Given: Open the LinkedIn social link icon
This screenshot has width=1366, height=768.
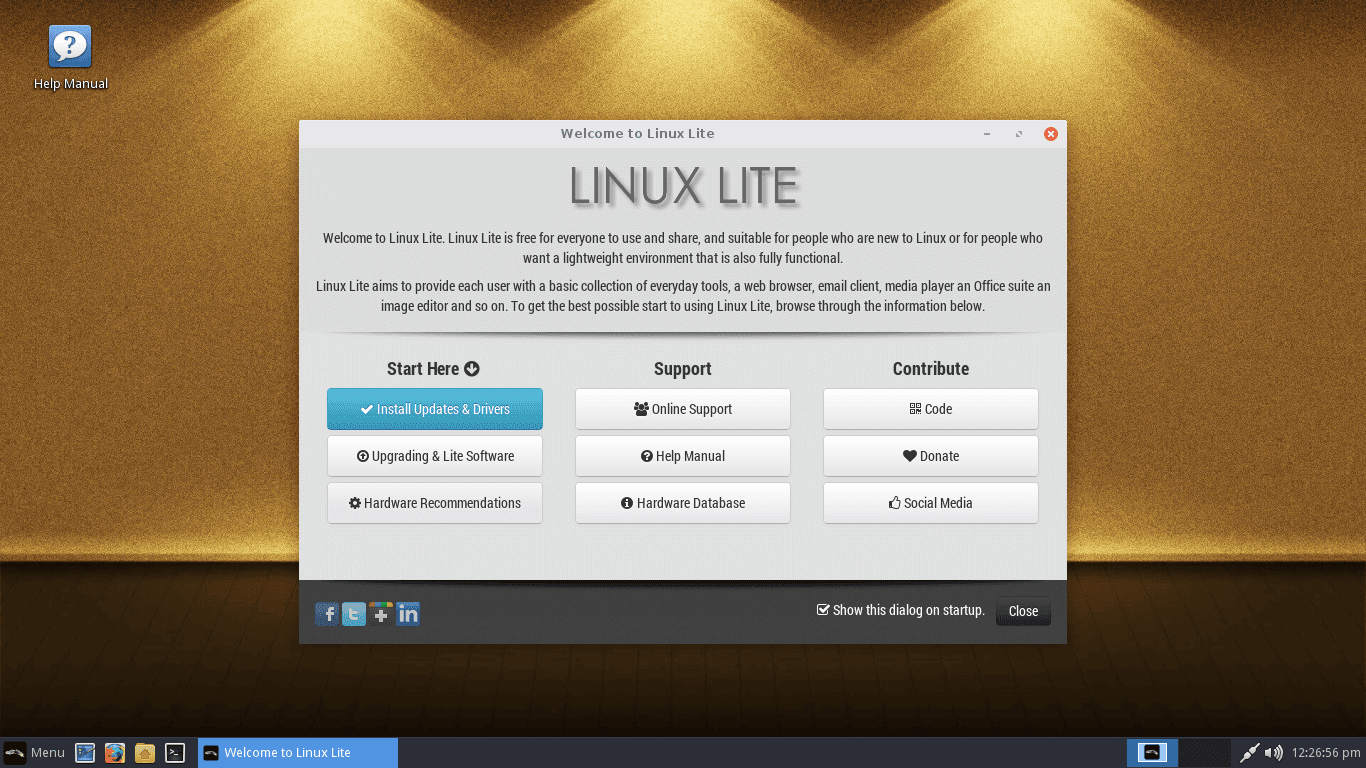Looking at the screenshot, I should tap(408, 614).
